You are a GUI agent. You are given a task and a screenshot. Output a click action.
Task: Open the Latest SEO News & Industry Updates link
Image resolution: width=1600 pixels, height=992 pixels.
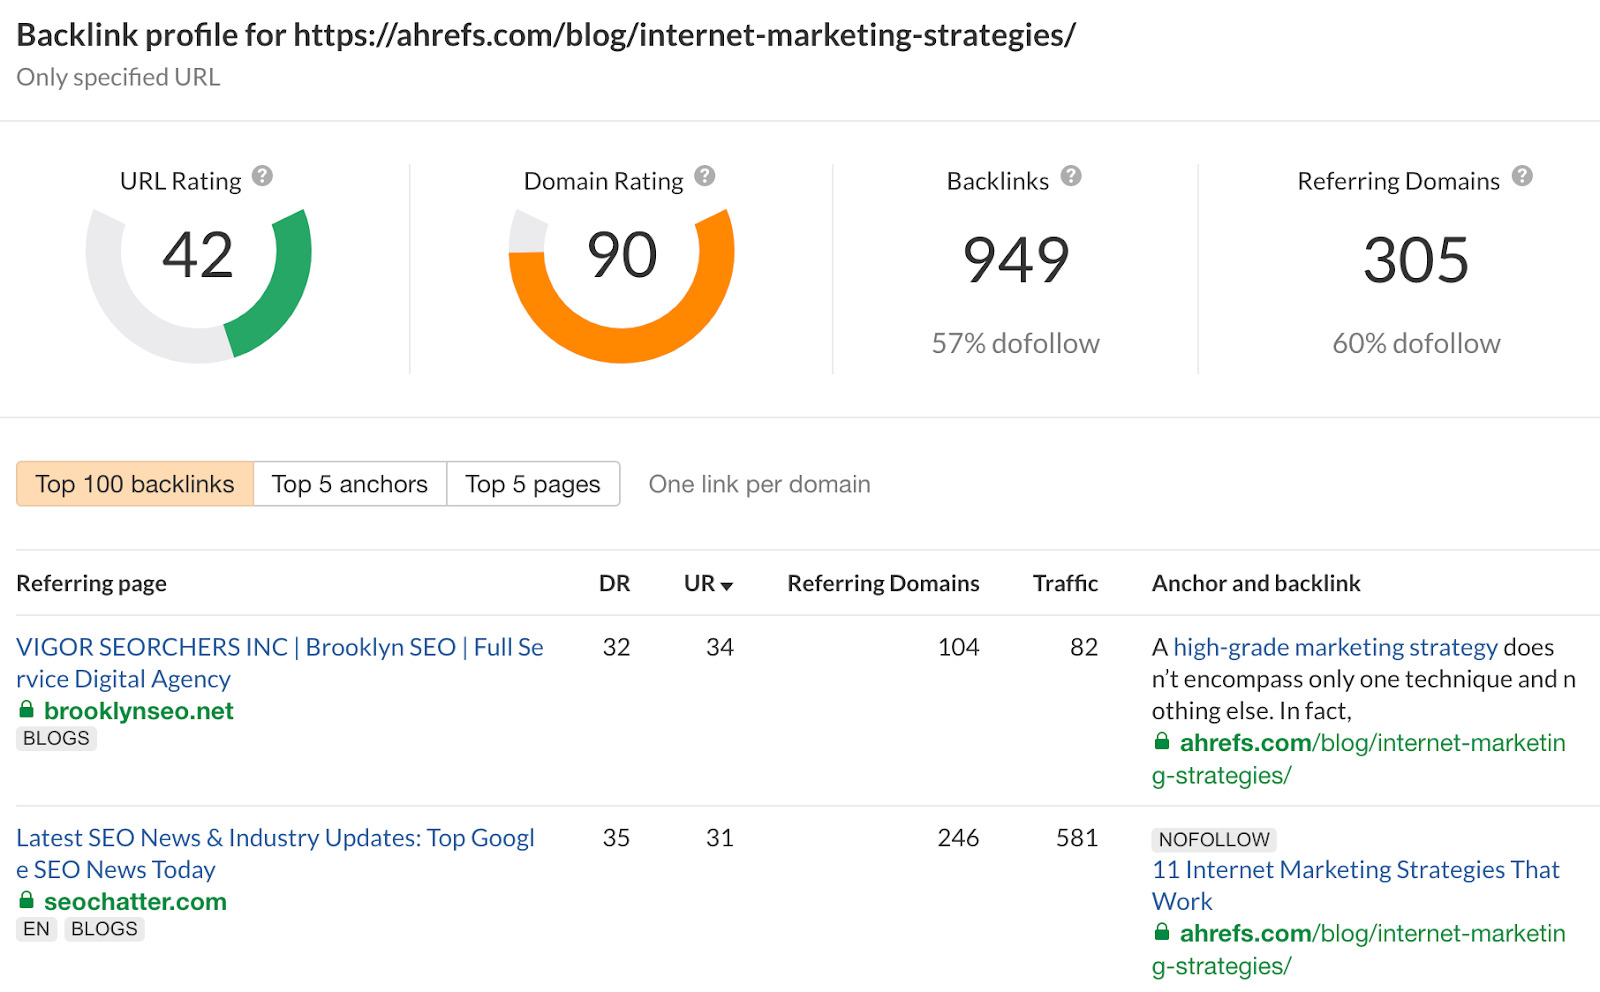click(x=276, y=853)
